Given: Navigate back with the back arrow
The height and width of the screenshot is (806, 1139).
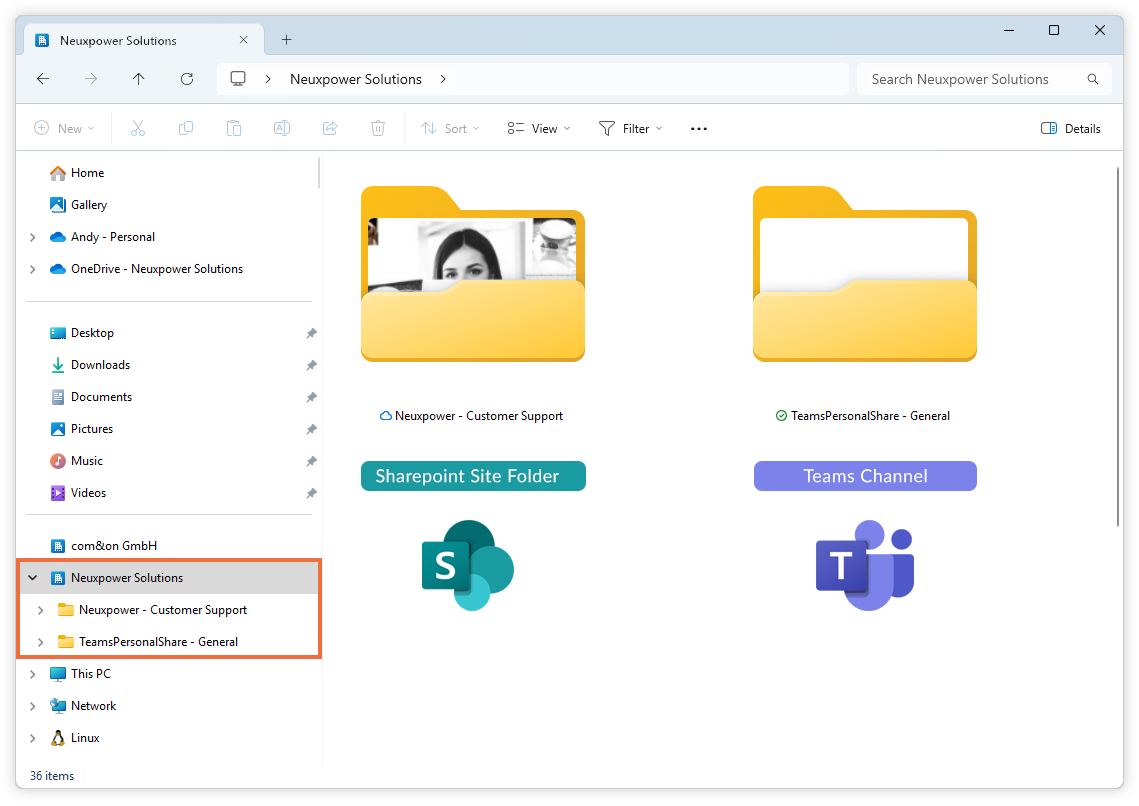Looking at the screenshot, I should 42,78.
